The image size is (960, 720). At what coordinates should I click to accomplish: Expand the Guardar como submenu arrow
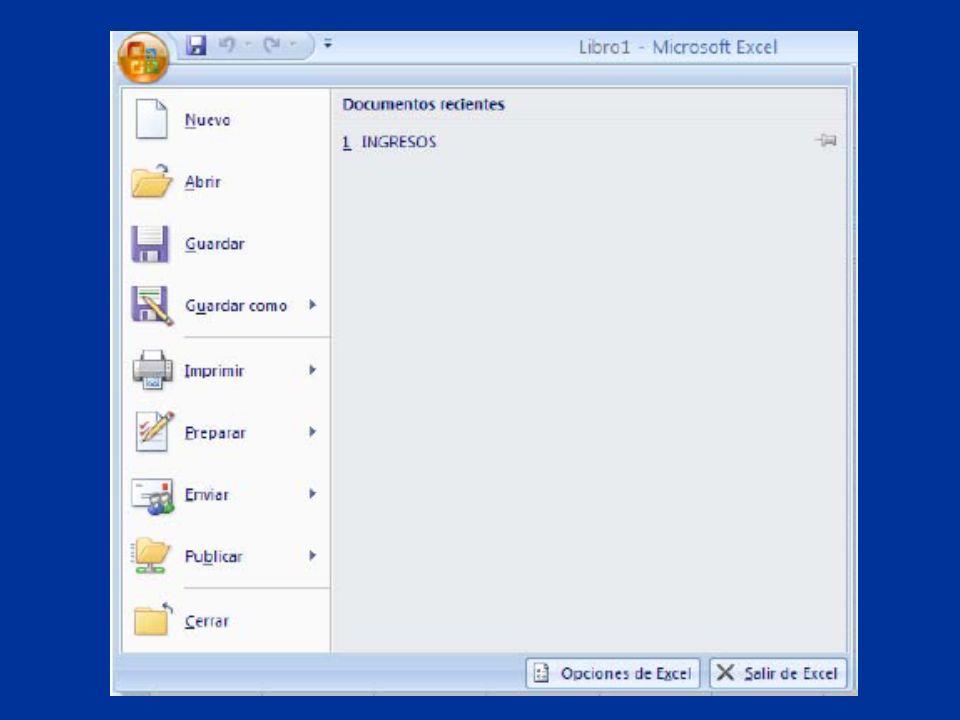[x=312, y=305]
